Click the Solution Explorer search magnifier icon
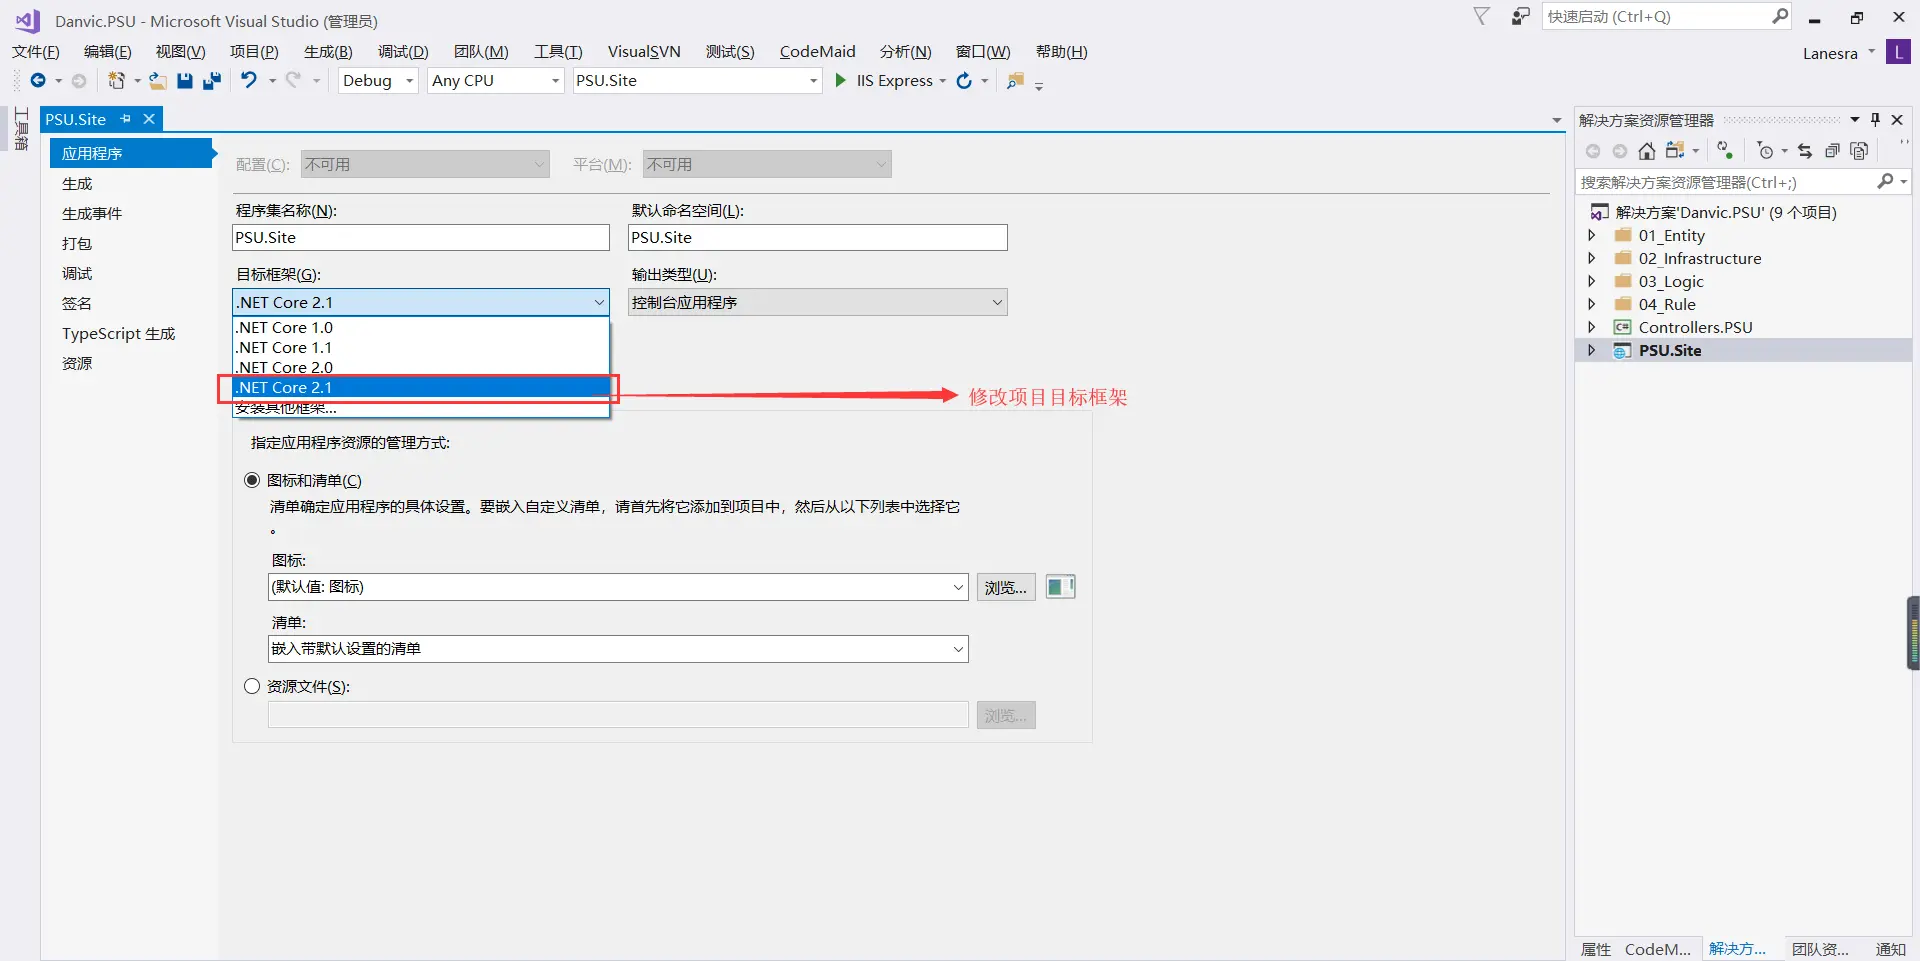This screenshot has width=1920, height=961. 1886,181
